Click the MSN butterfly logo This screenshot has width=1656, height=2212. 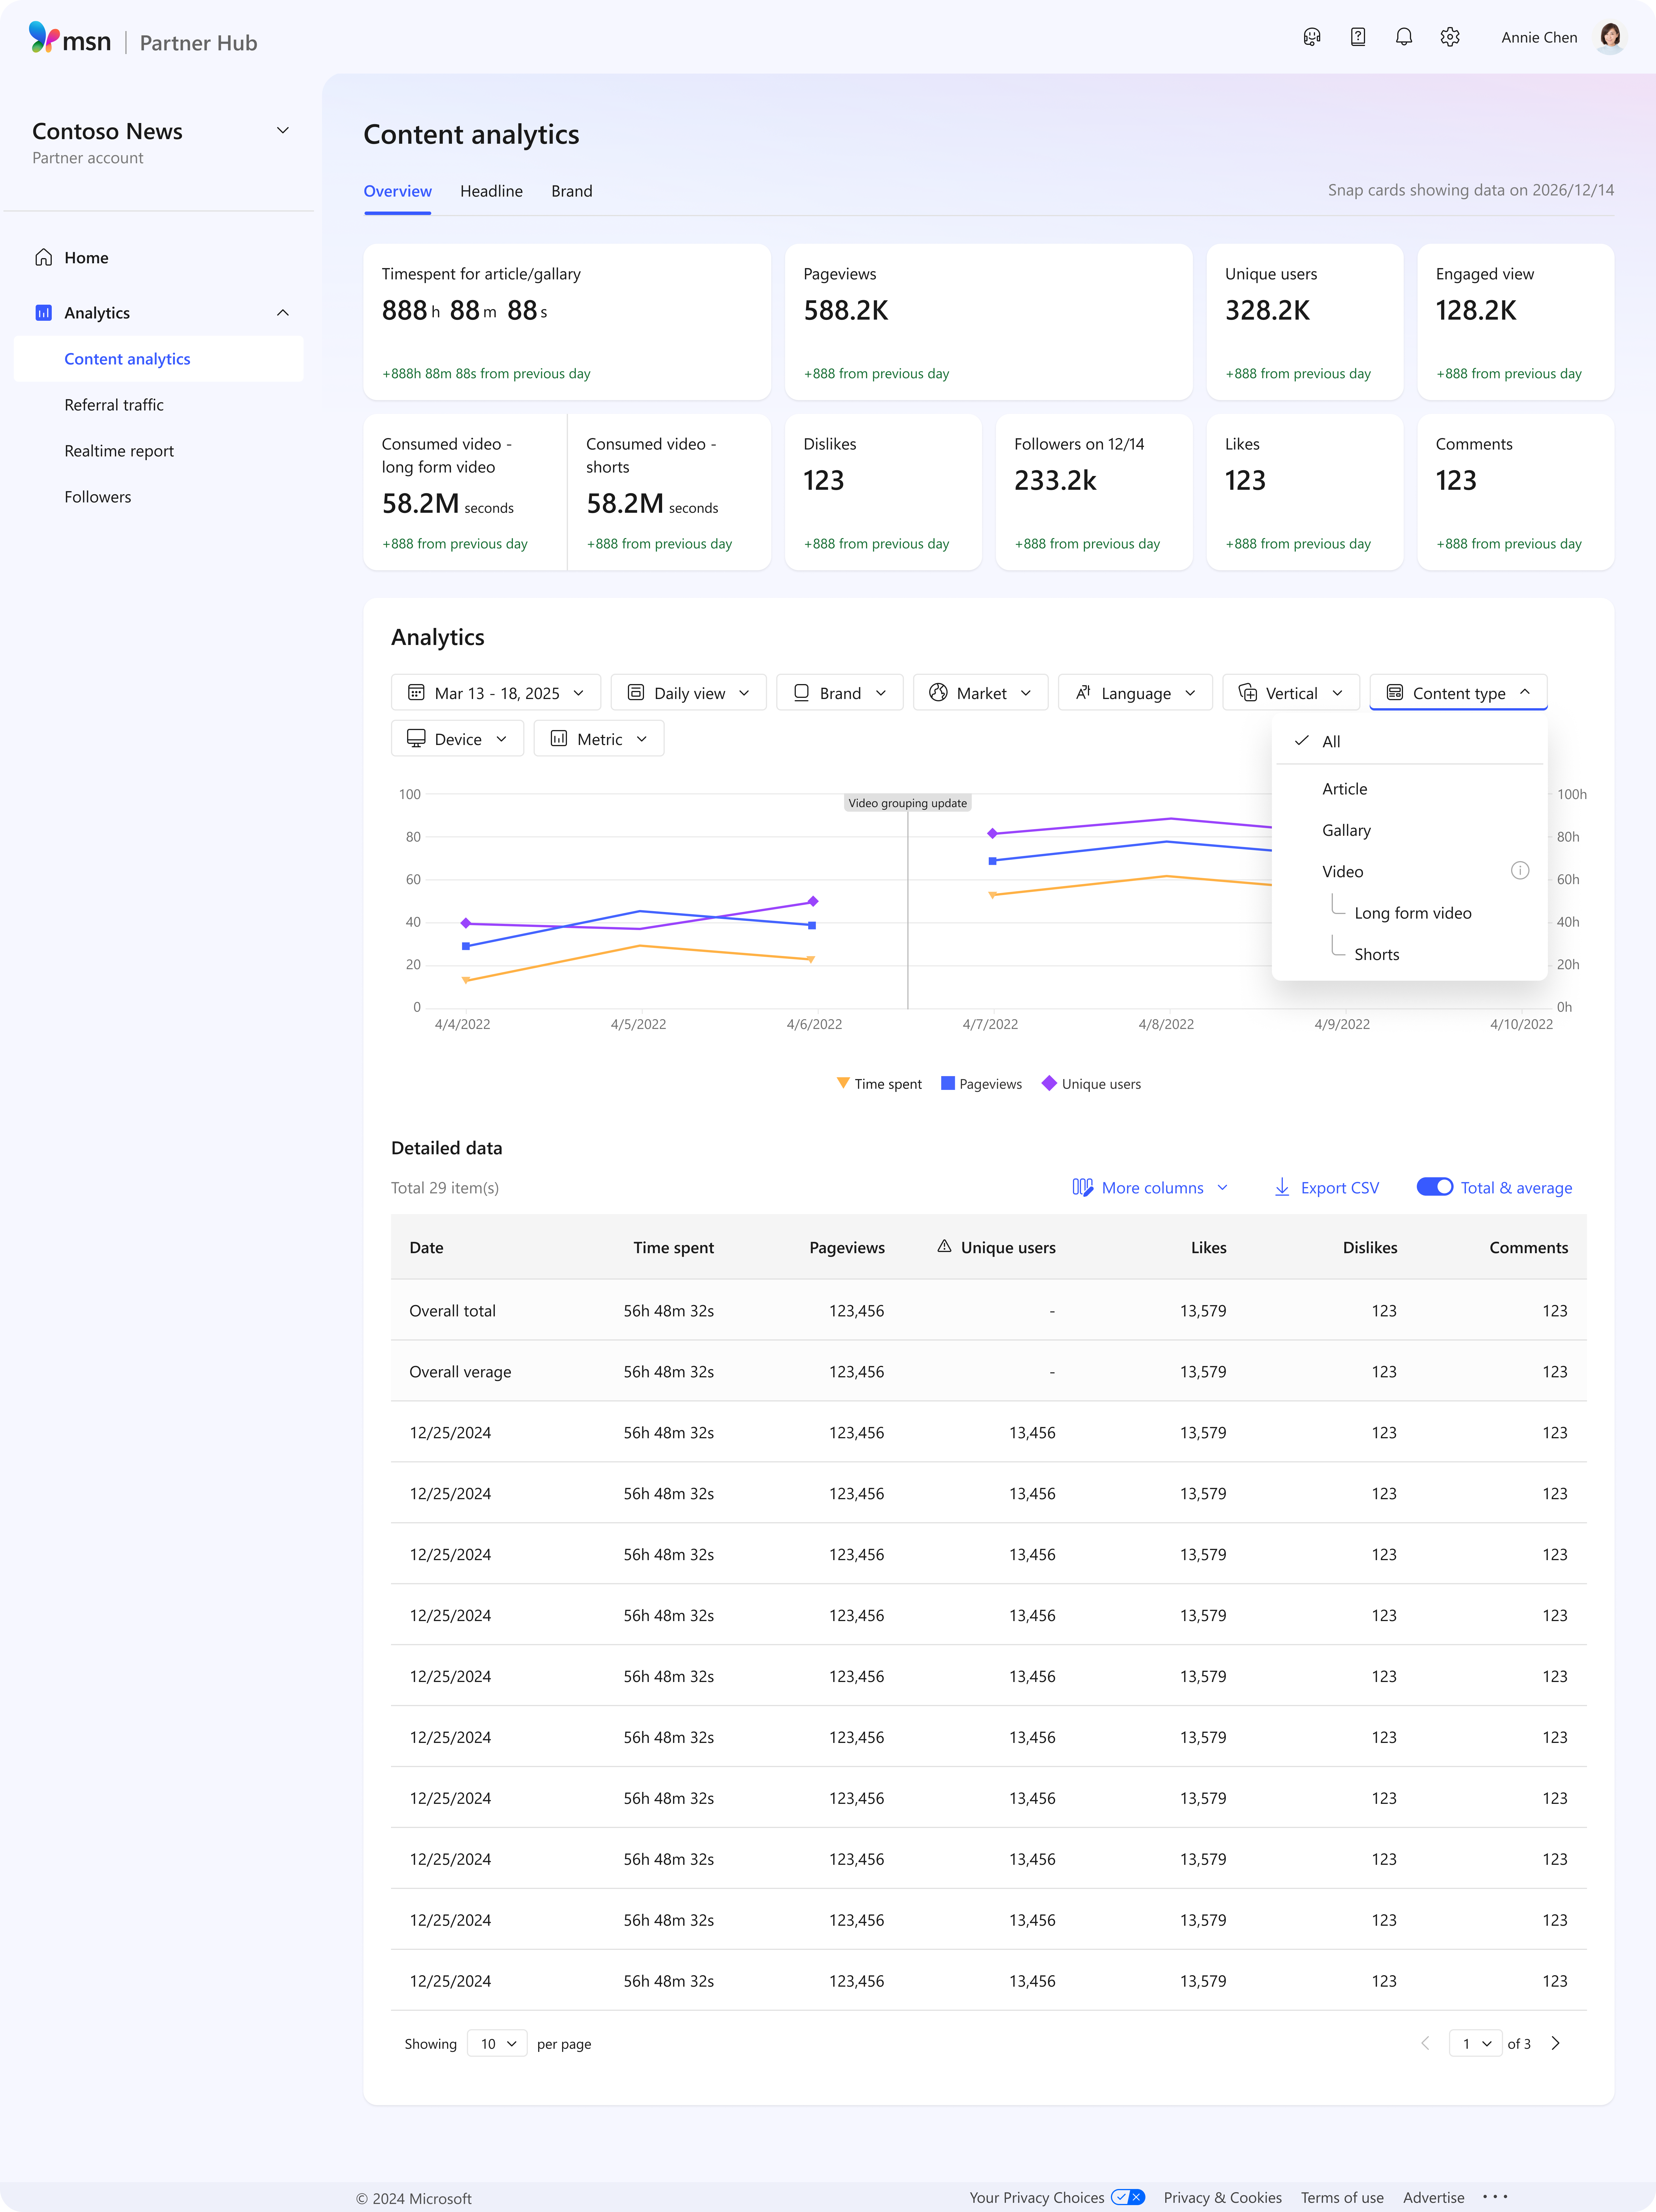tap(44, 37)
